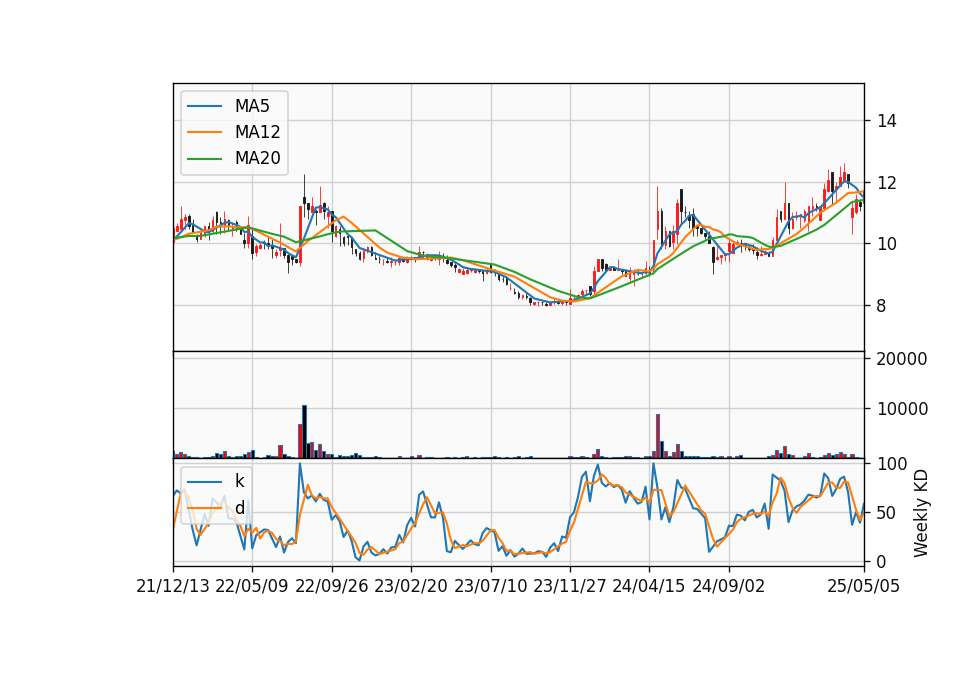Click the tall volume bar near 24/04/15
The width and height of the screenshot is (960, 690).
click(x=658, y=436)
